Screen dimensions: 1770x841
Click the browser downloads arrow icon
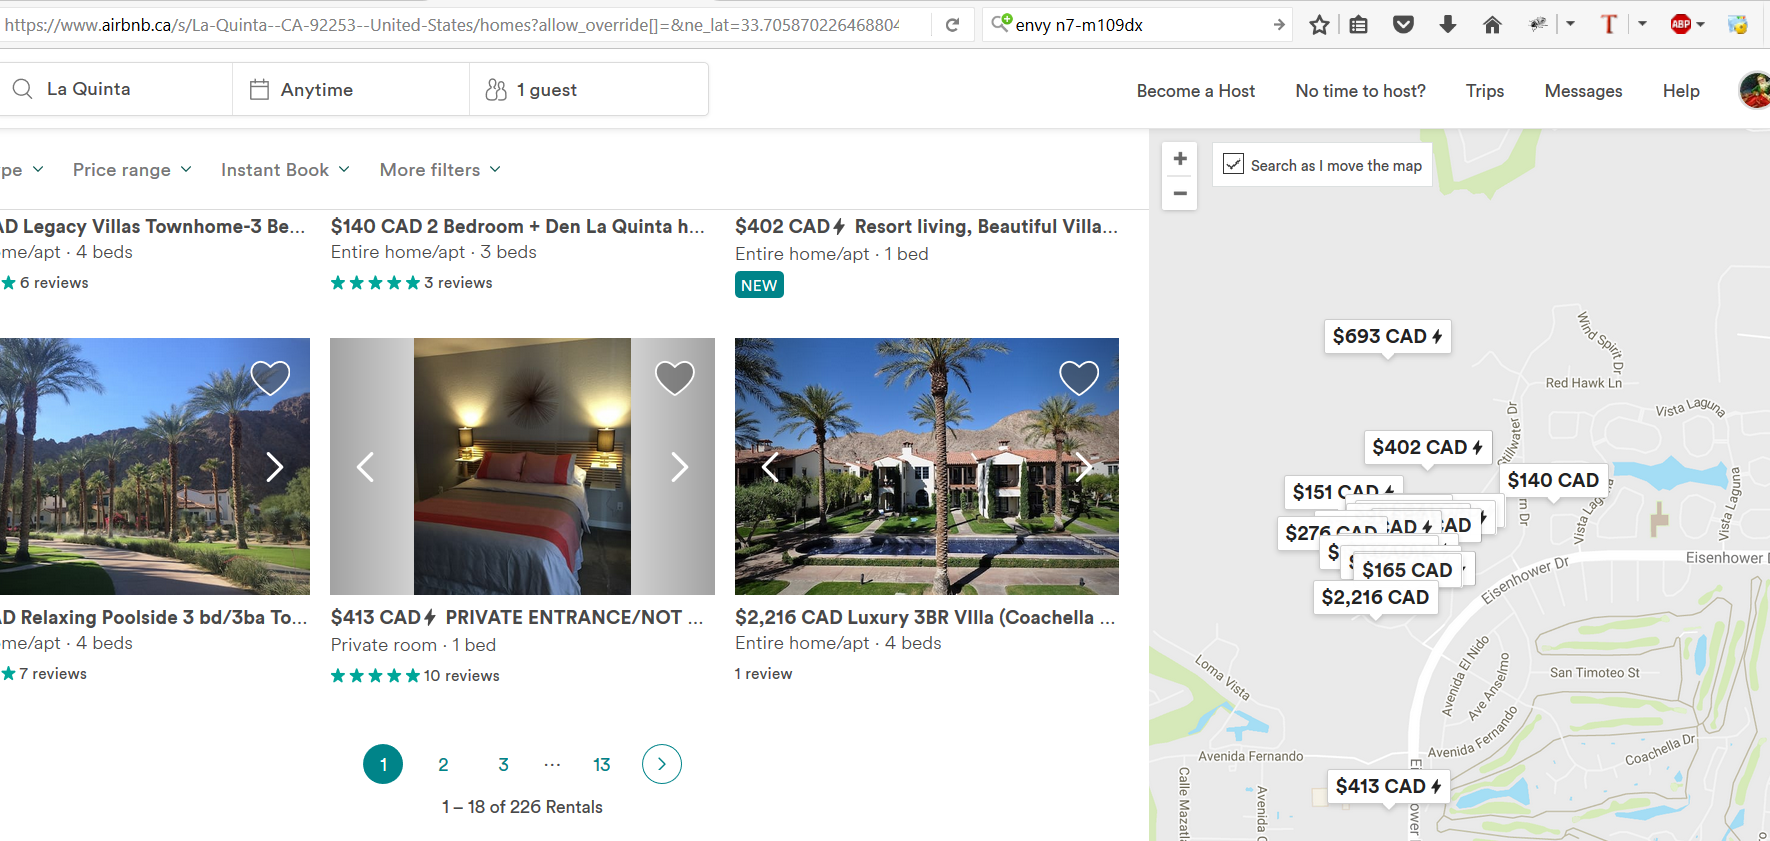(x=1447, y=25)
